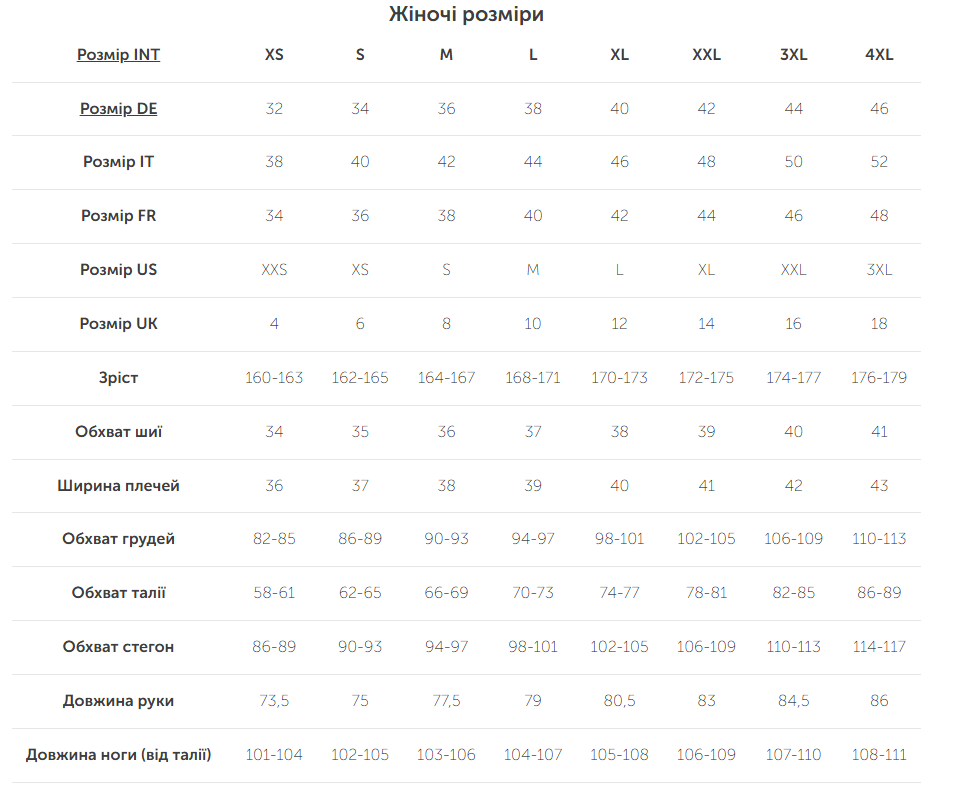Image resolution: width=963 pixels, height=791 pixels.
Task: Click the Довжина ноги (від талії) label
Action: 119,755
